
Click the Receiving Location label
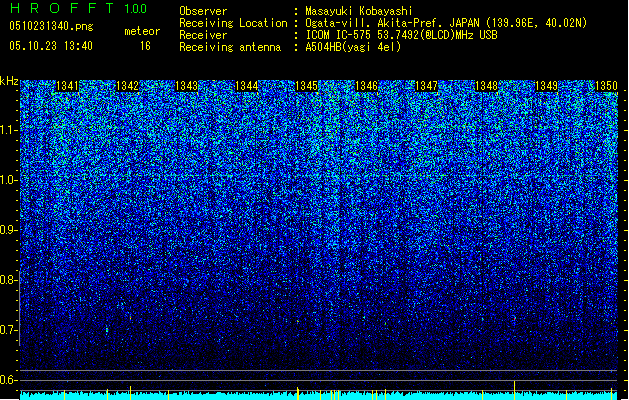pos(233,23)
